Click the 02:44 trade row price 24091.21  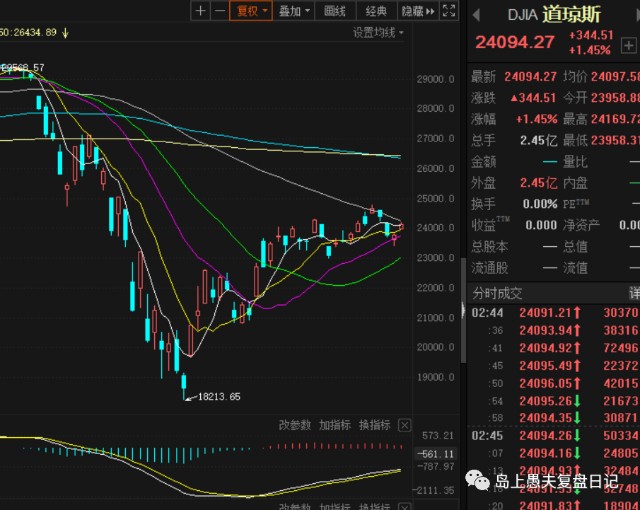[x=545, y=313]
